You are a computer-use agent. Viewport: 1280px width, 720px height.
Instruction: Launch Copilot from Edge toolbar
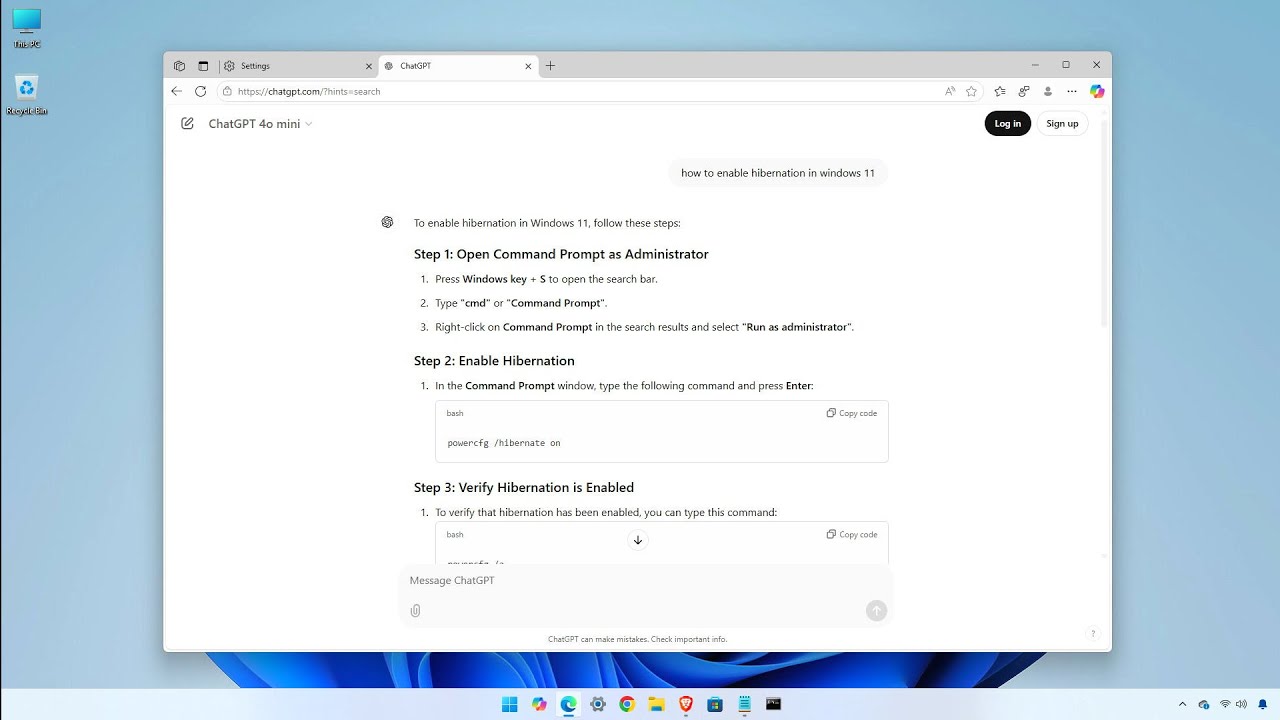pyautogui.click(x=1097, y=91)
